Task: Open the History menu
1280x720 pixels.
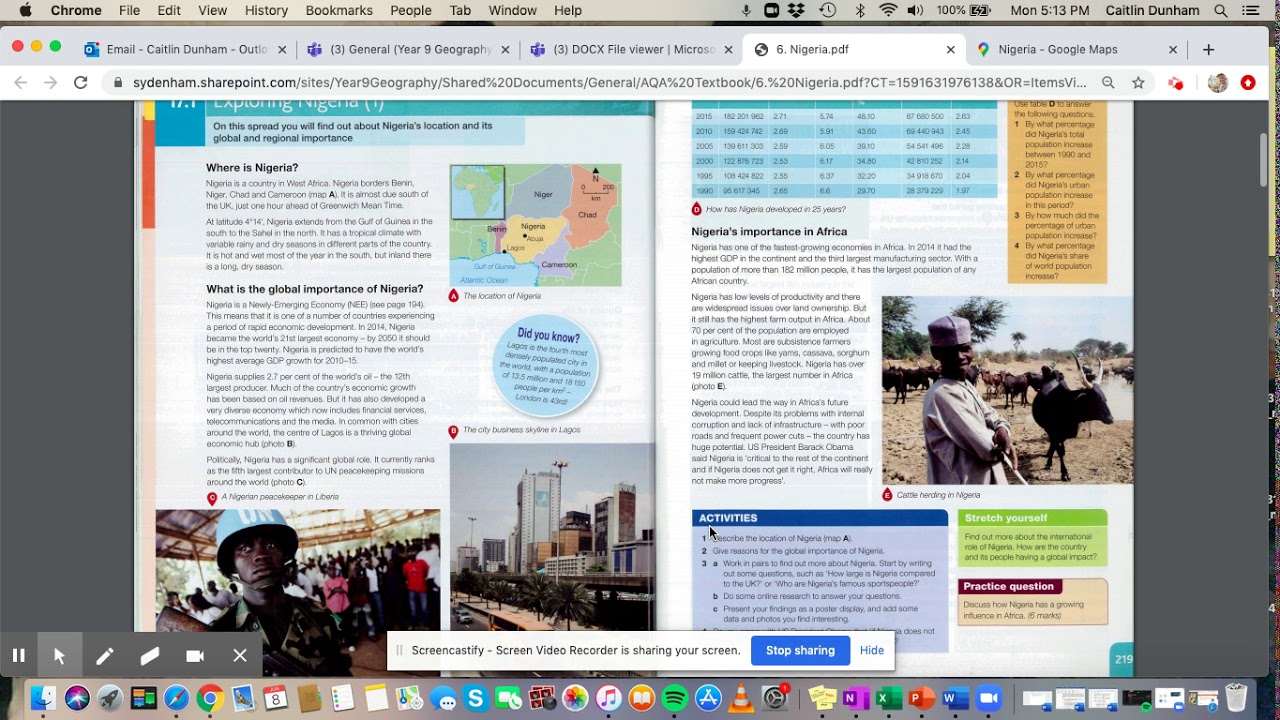Action: pyautogui.click(x=266, y=11)
